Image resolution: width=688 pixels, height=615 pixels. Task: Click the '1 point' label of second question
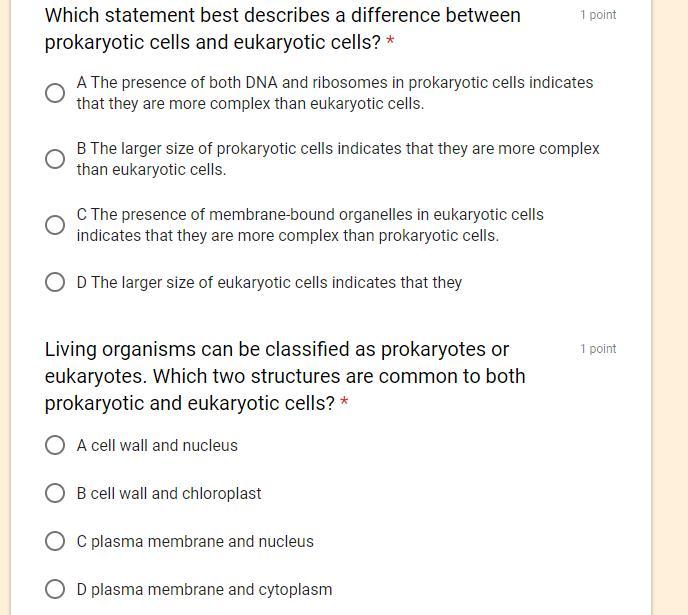click(x=598, y=349)
